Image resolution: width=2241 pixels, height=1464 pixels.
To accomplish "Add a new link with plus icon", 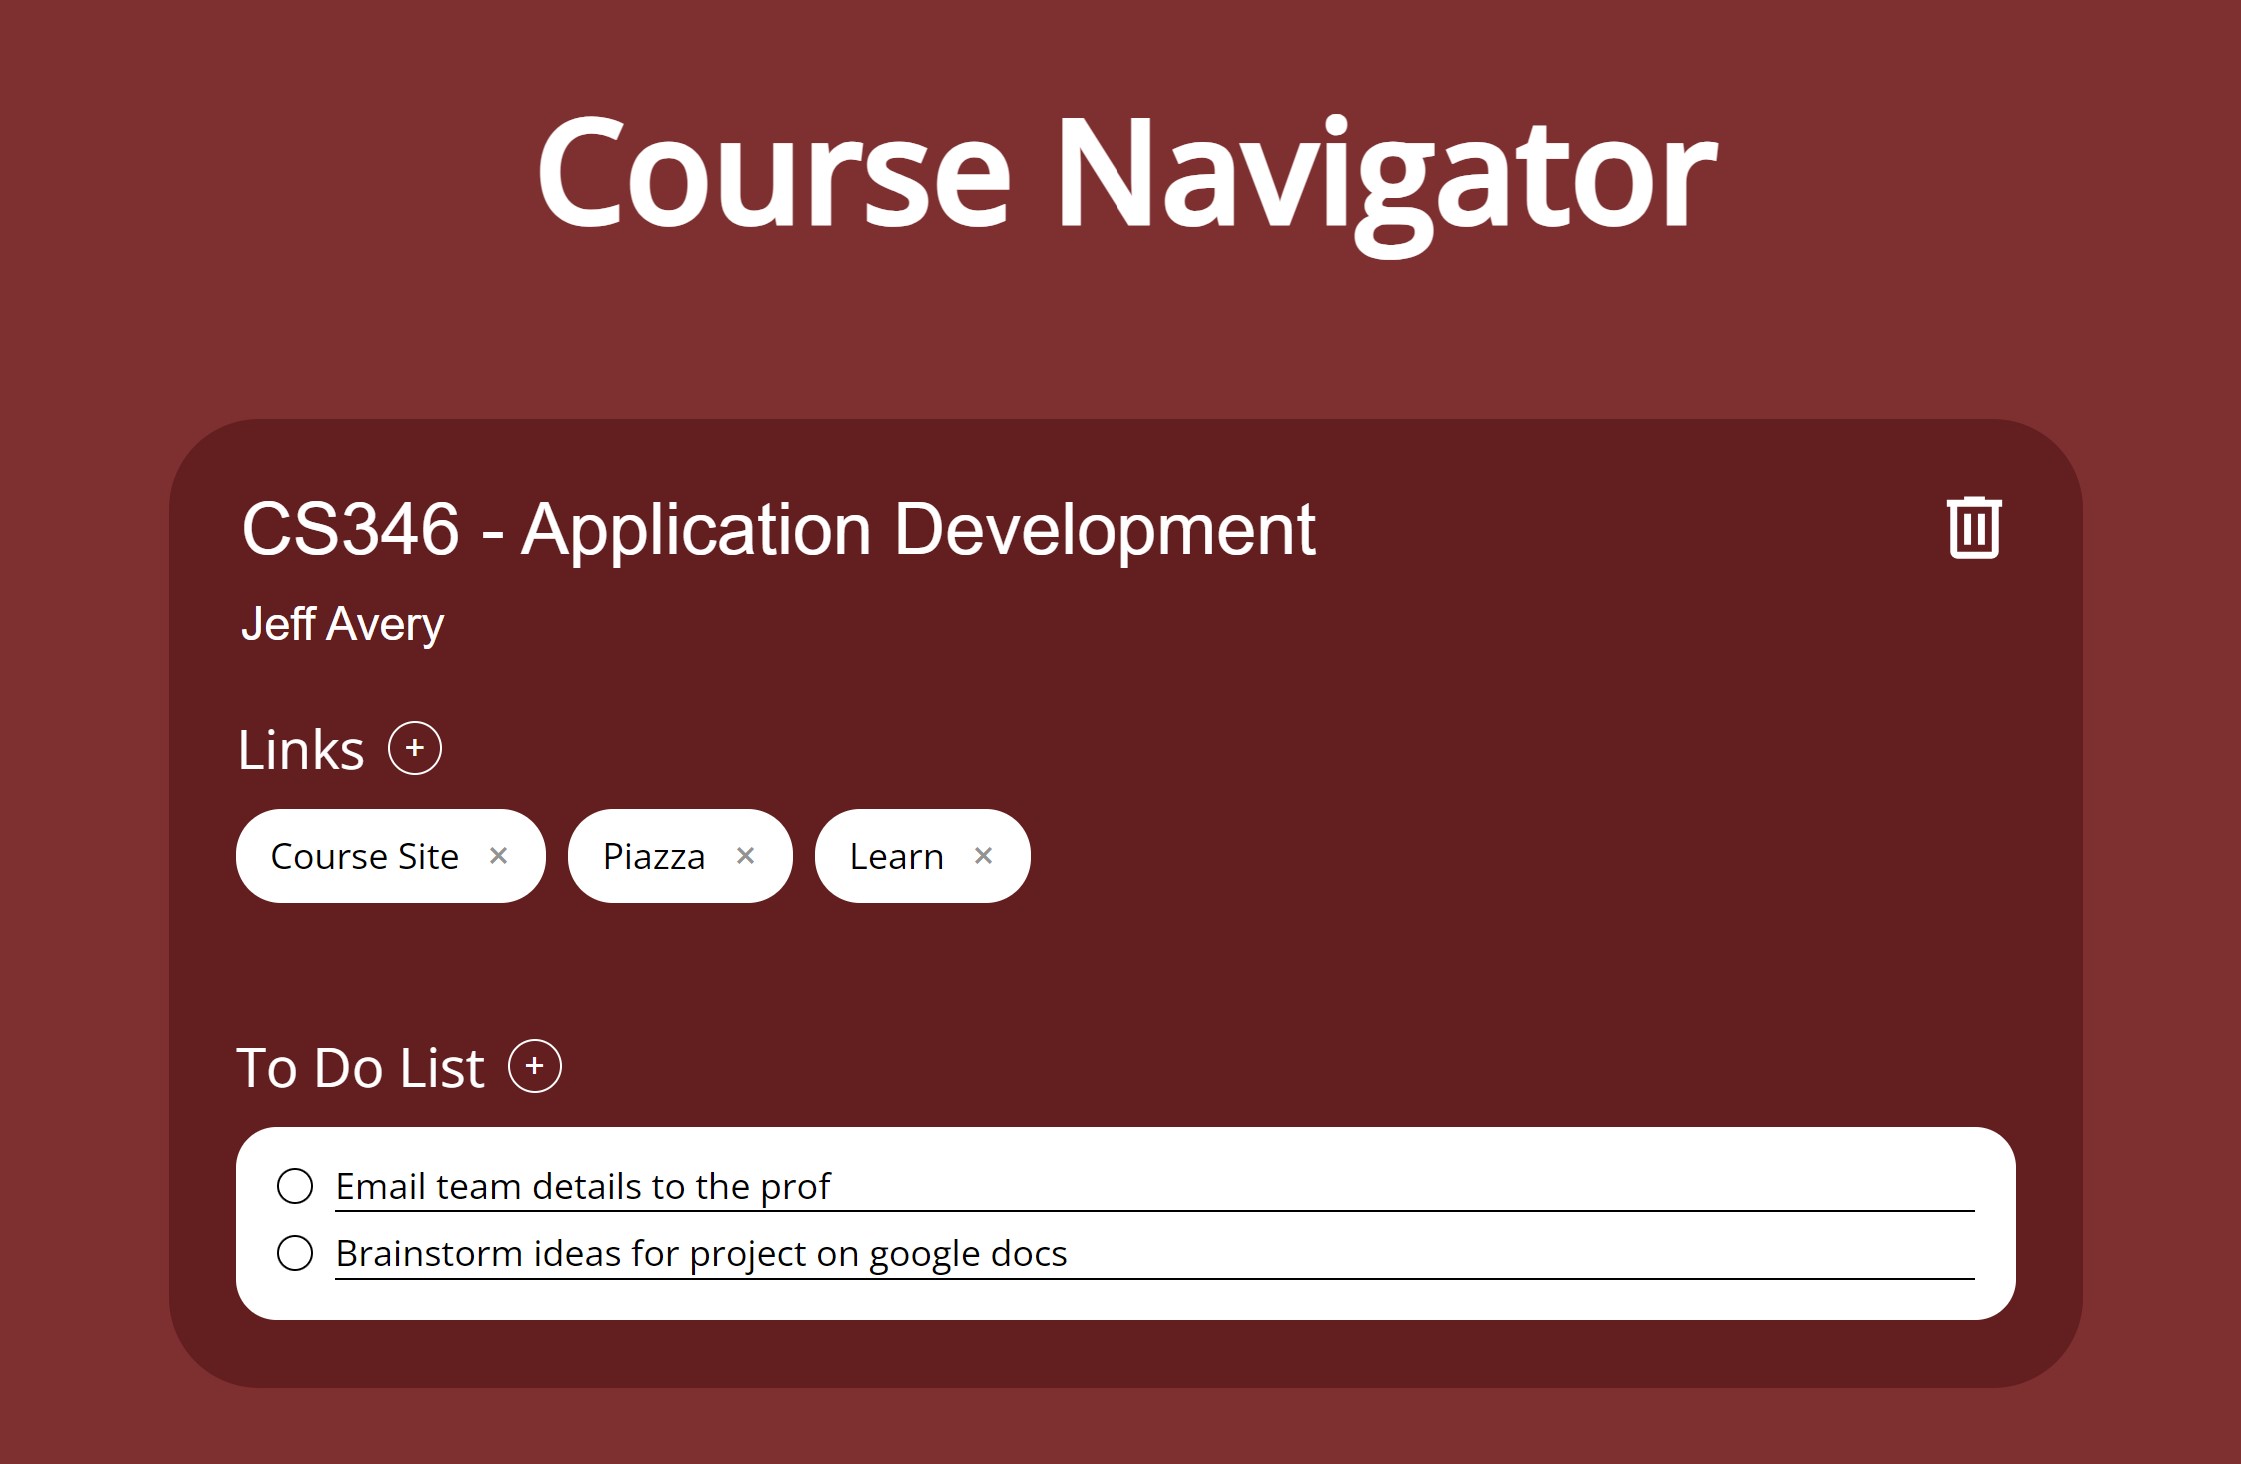I will 415,748.
